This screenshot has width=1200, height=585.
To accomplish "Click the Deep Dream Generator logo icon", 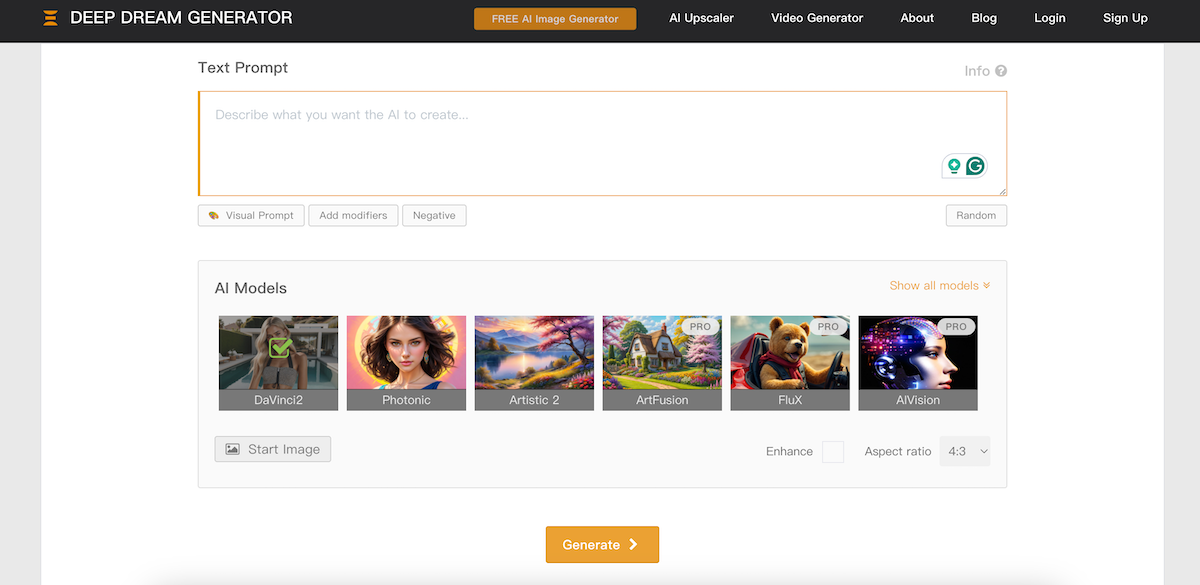I will (50, 17).
